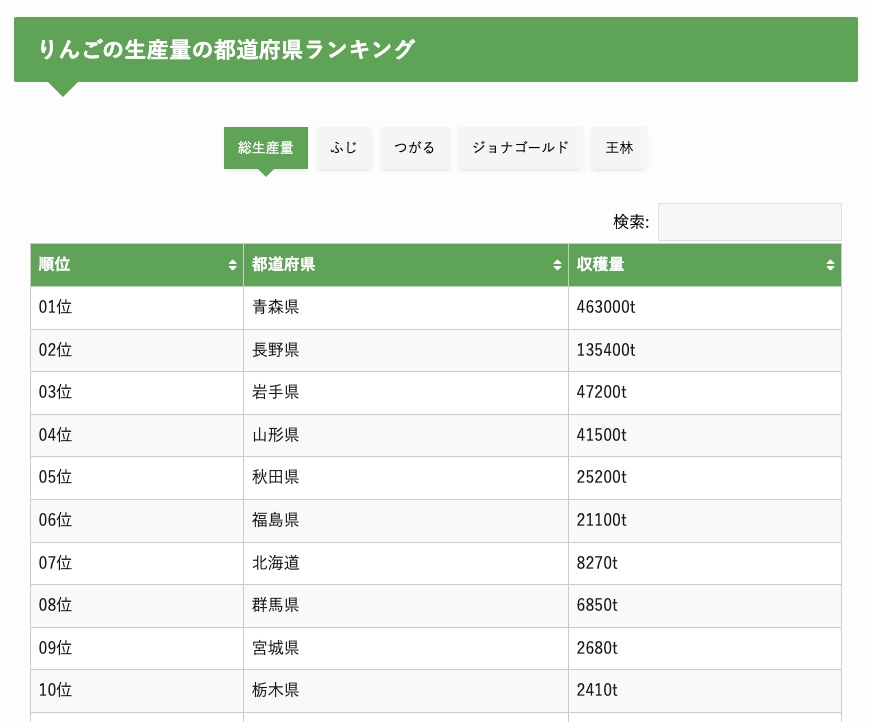Select the 福島県 cell
This screenshot has height=722, width=871.
coord(406,520)
